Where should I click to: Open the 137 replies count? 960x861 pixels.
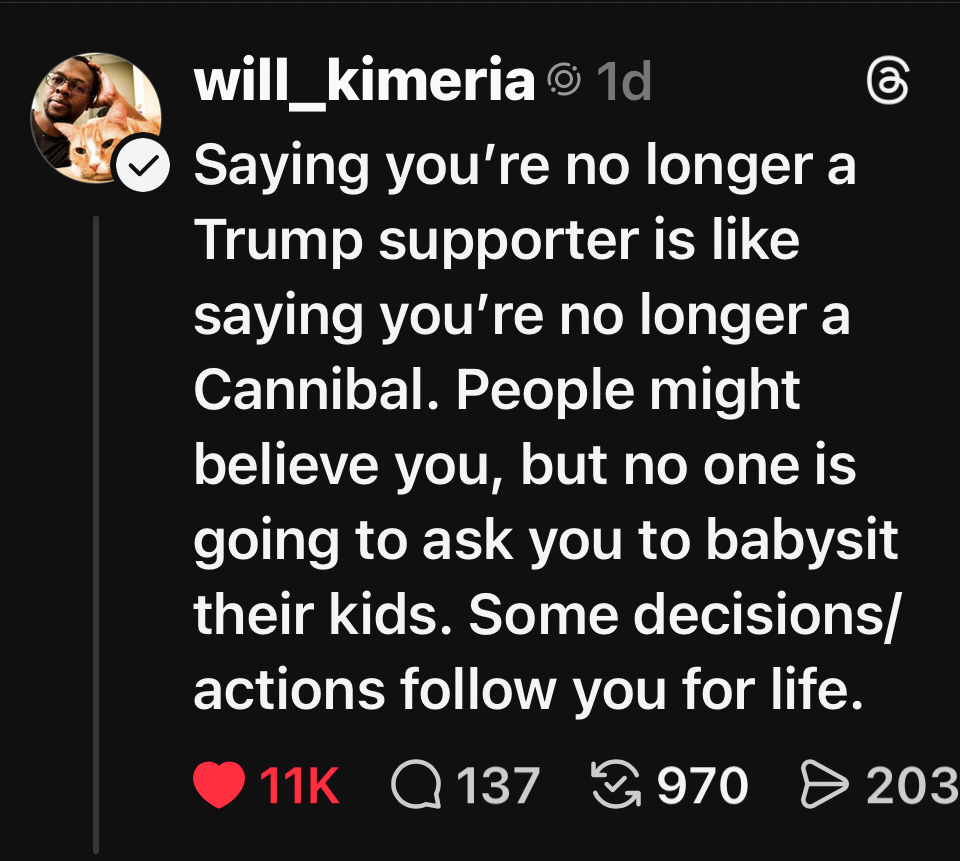pyautogui.click(x=499, y=785)
